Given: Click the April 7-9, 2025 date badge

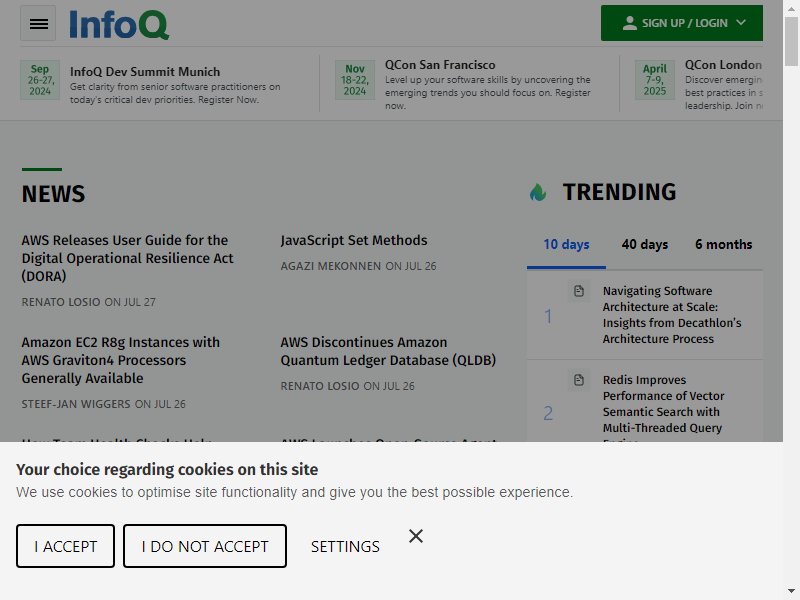Looking at the screenshot, I should 655,80.
